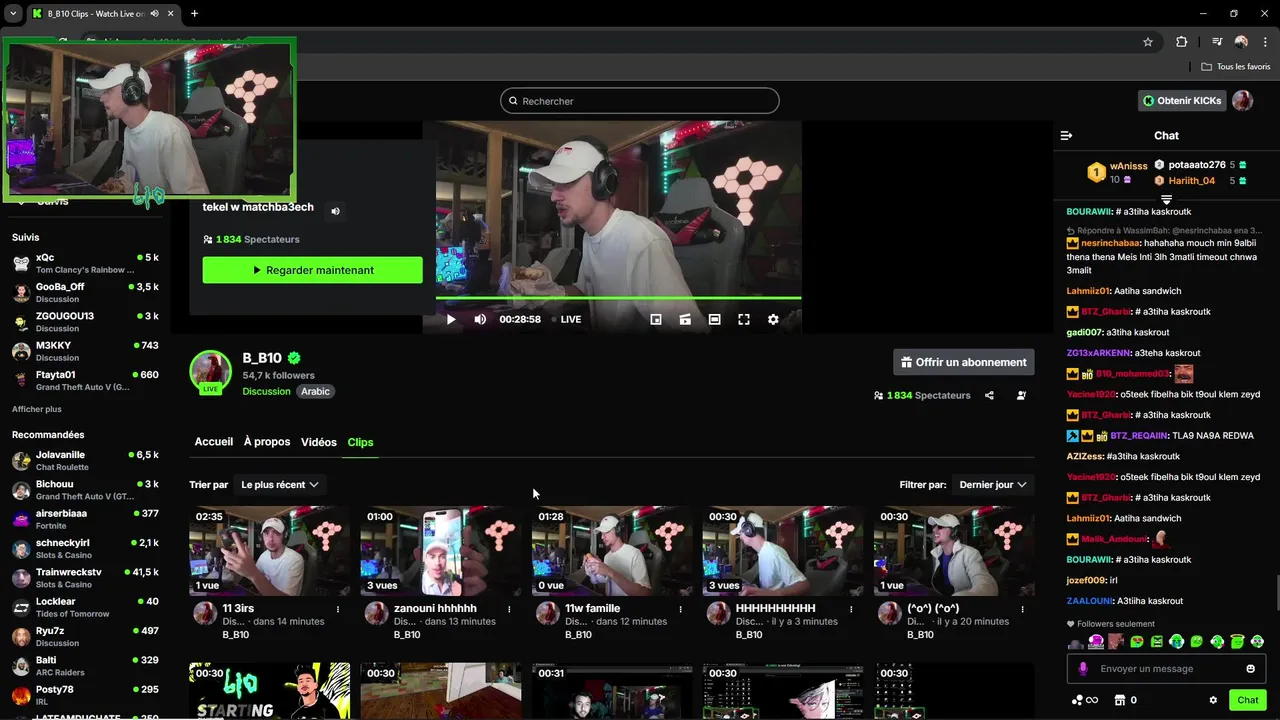Open GooBa_Off channel in sidebar

85,292
